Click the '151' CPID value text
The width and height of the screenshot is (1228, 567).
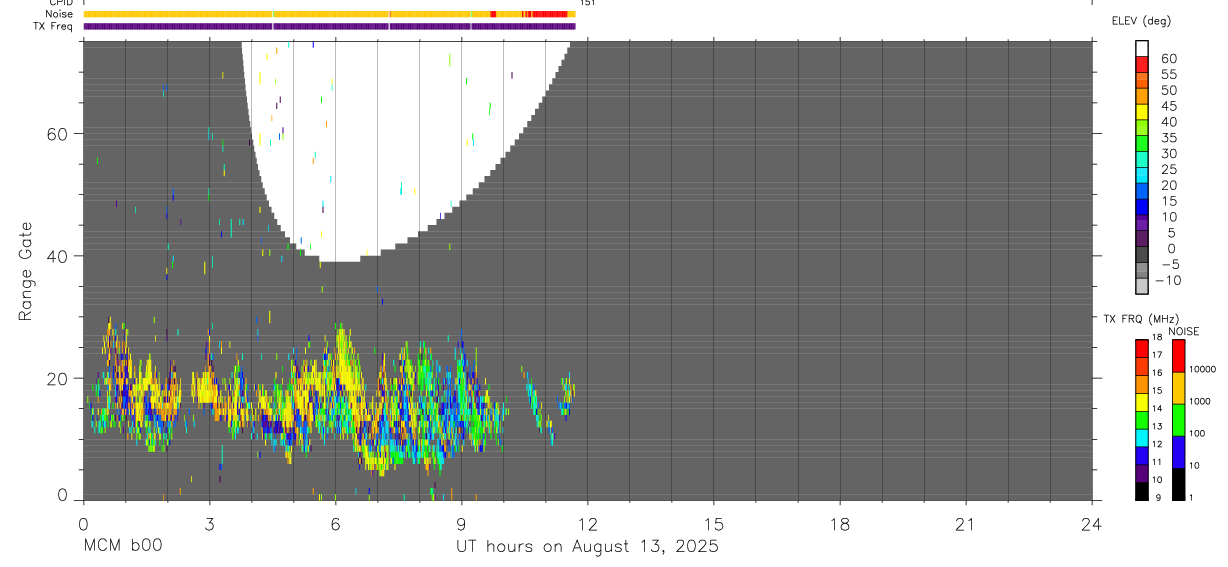588,3
